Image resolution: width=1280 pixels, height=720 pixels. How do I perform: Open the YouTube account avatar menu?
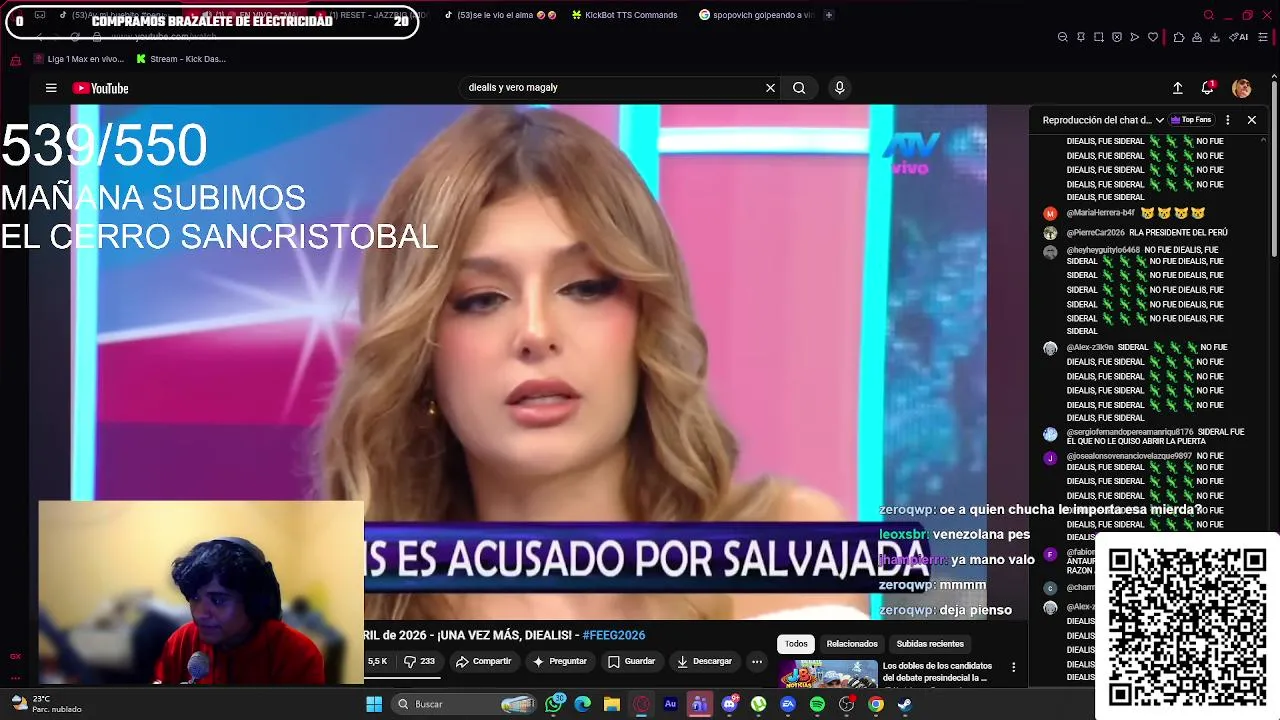click(1241, 88)
